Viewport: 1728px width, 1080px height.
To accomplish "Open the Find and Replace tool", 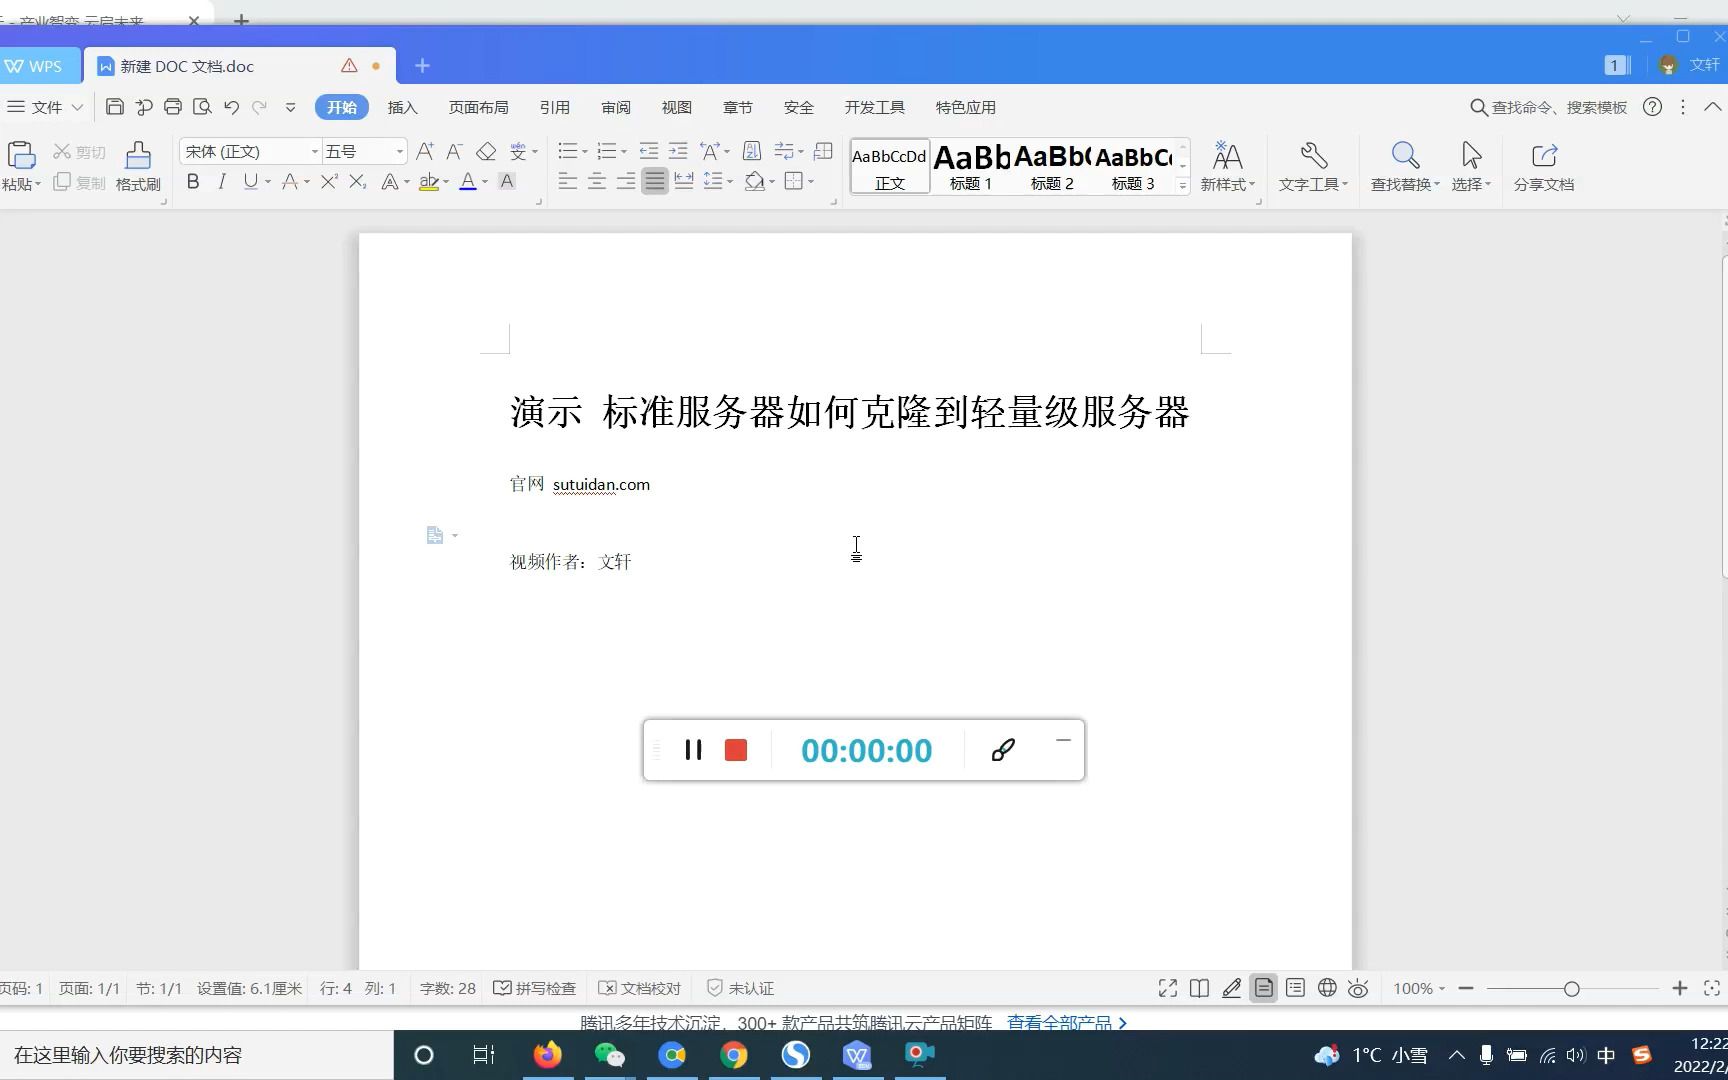I will tap(1405, 166).
